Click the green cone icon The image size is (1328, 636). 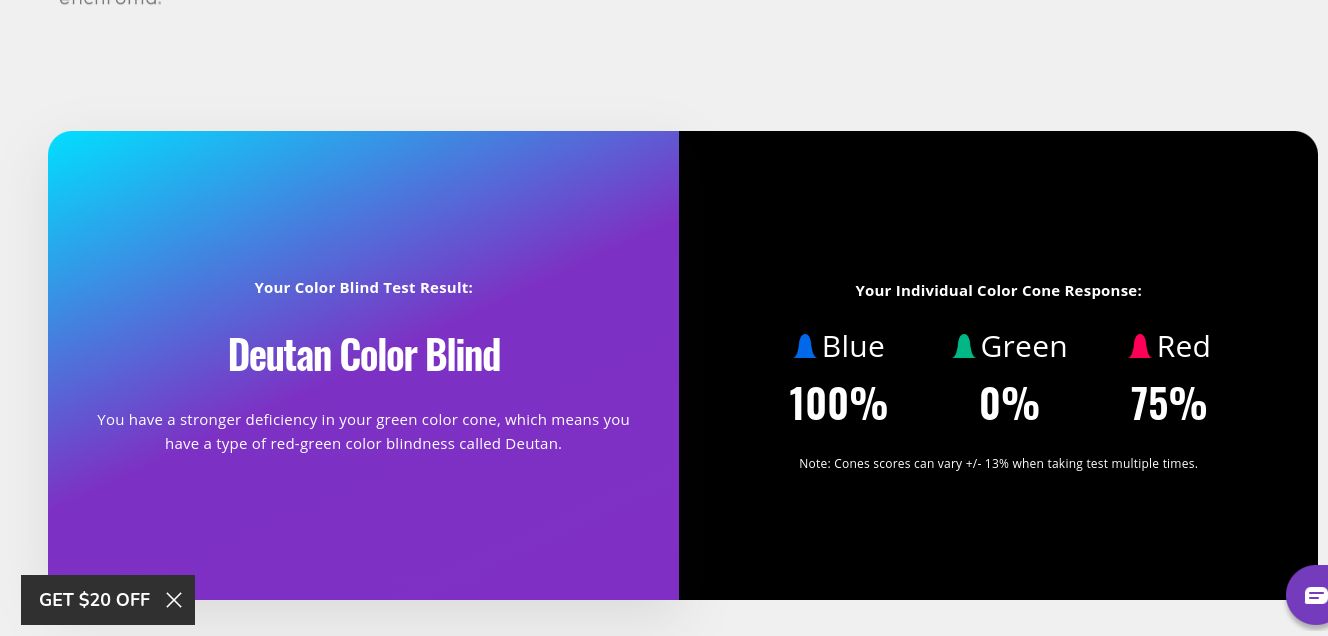[963, 346]
